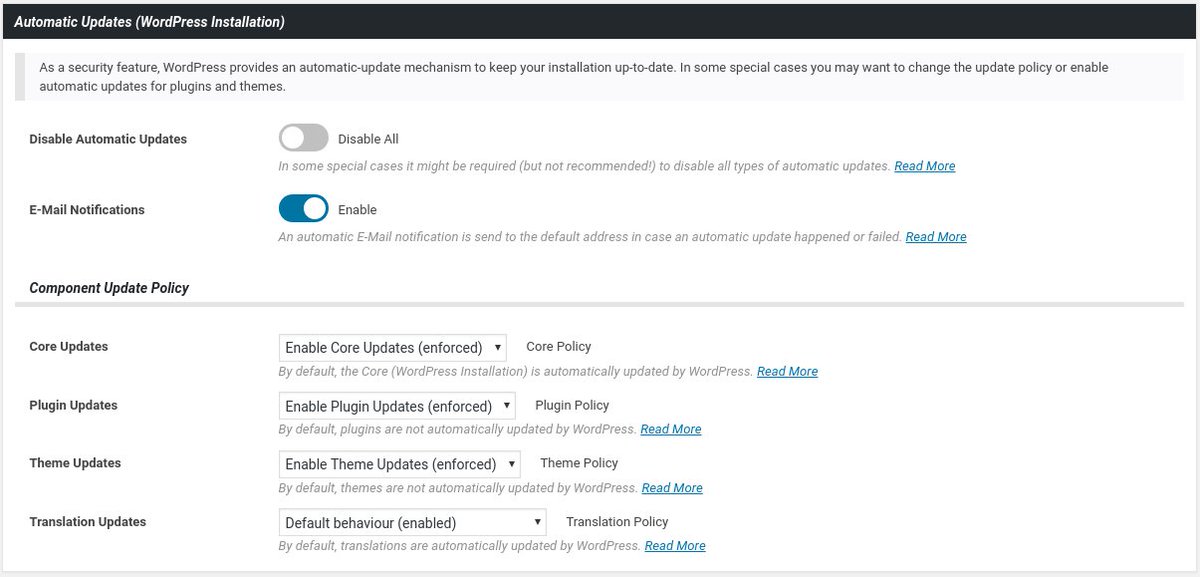This screenshot has width=1200, height=577.
Task: Click the 'Disable All' toggle label
Action: point(368,139)
